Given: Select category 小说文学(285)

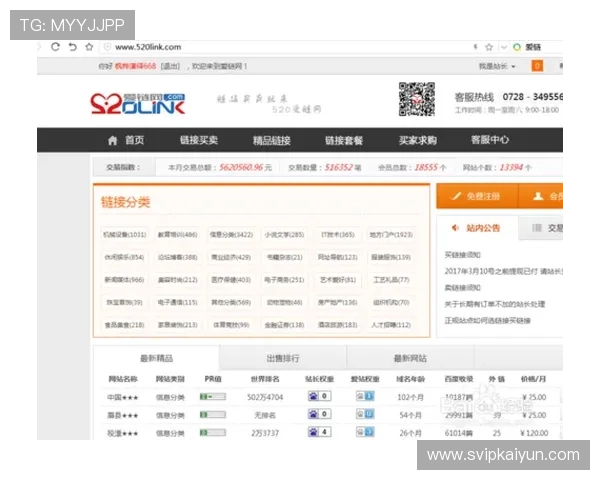Looking at the screenshot, I should [284, 235].
